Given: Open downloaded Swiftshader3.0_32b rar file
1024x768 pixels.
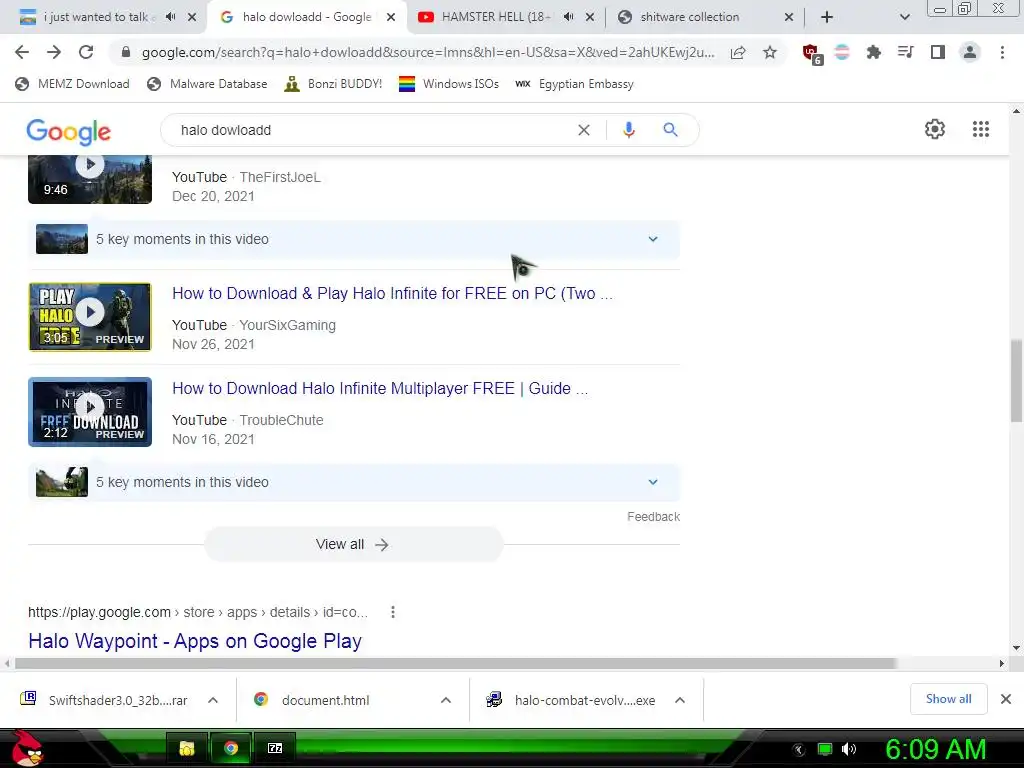Looking at the screenshot, I should click(x=104, y=700).
